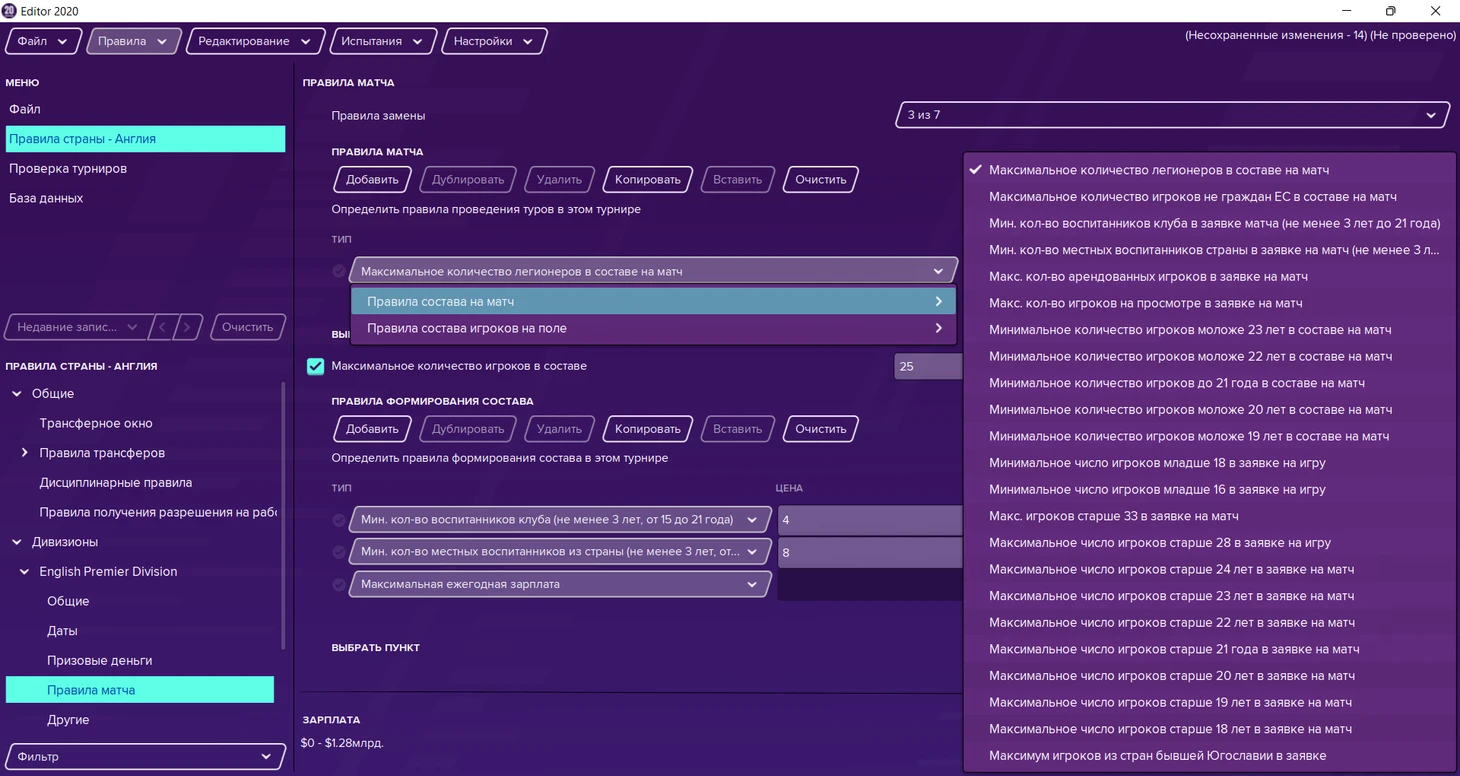Image resolution: width=1460 pixels, height=776 pixels.
Task: Choose Макс. игроков старше 33 в заявке на матч
Action: (1113, 516)
